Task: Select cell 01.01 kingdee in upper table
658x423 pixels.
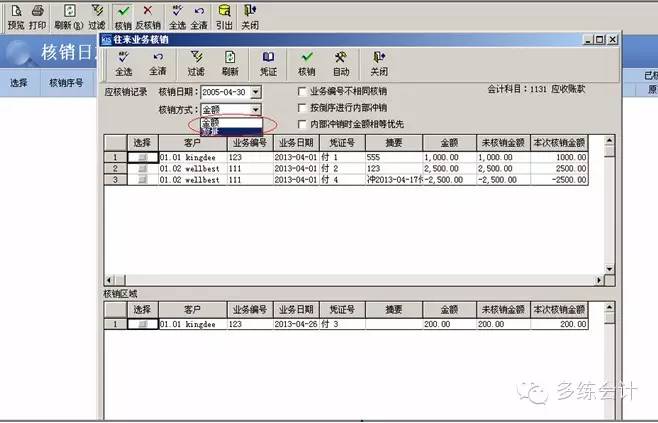Action: (x=193, y=157)
